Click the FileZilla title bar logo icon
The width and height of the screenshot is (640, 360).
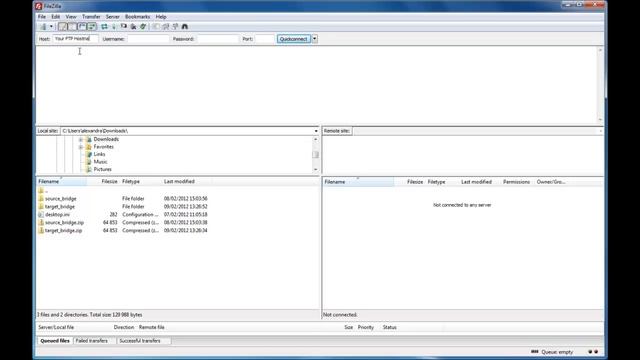click(38, 6)
